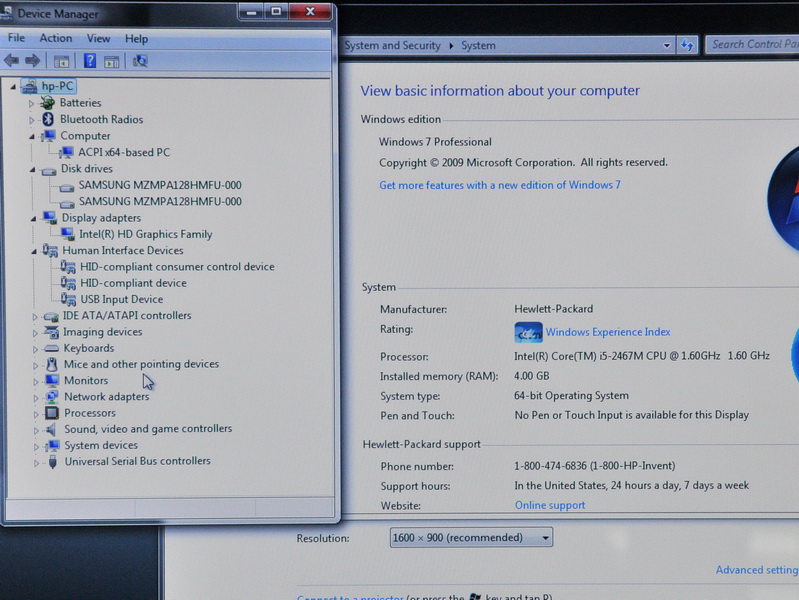Click the Search Control Panel field
The image size is (799, 600).
752,45
